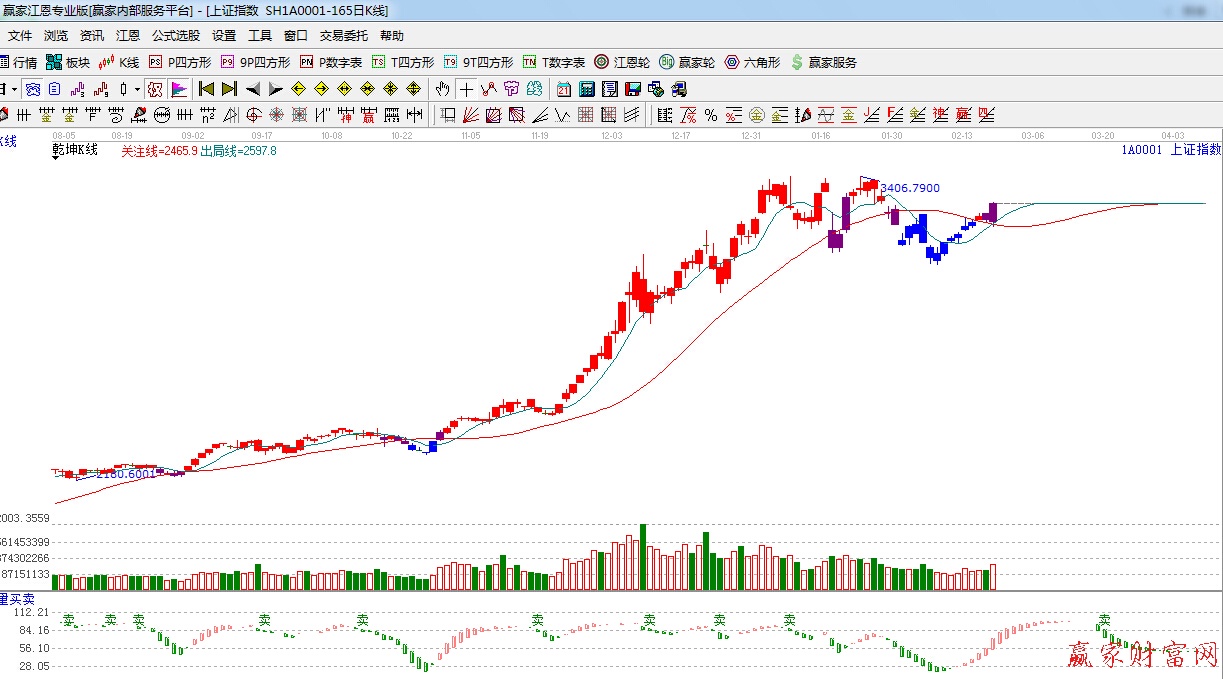Toggle the crosshair cursor button
This screenshot has width=1223, height=679.
click(x=466, y=89)
